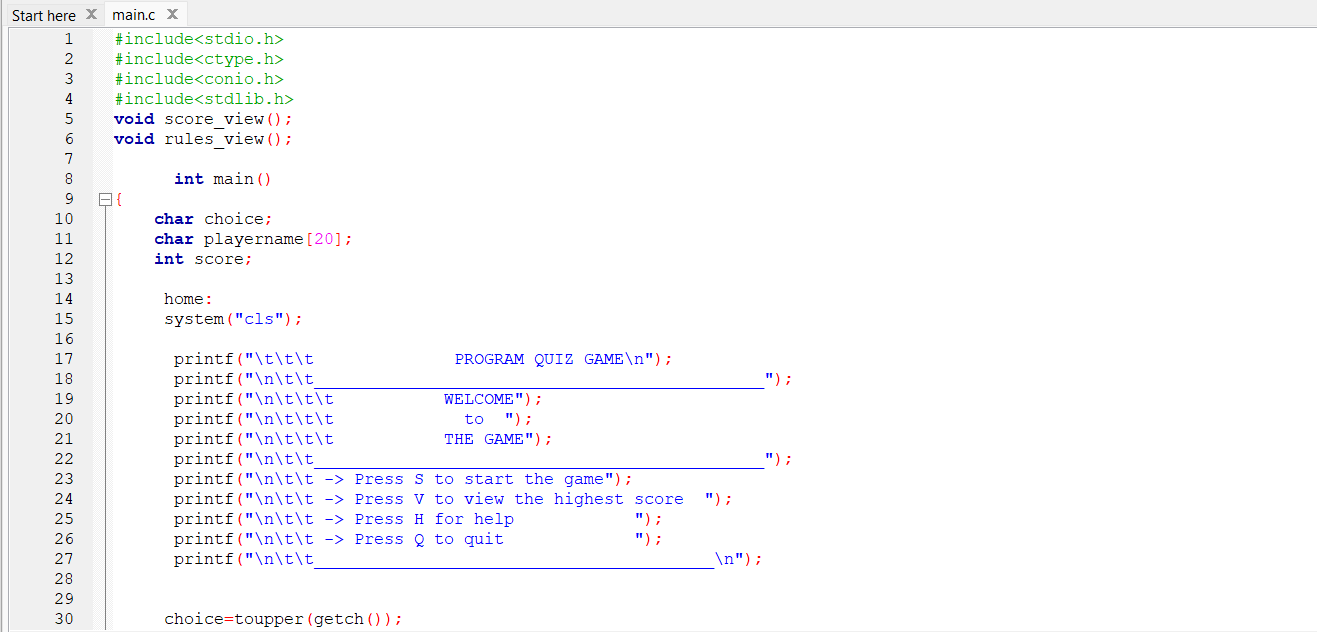Click the playername[20] array declaration
Image resolution: width=1317 pixels, height=632 pixels.
(x=277, y=239)
